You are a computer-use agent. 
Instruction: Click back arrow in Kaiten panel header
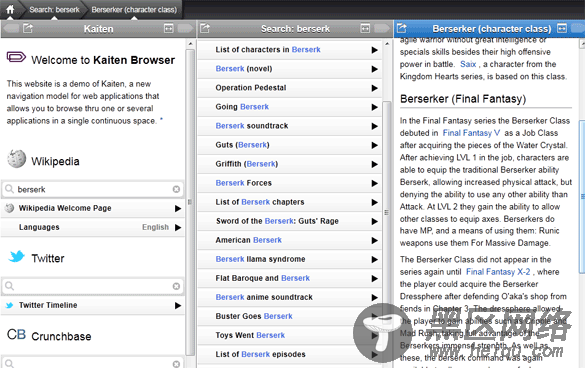click(11, 28)
